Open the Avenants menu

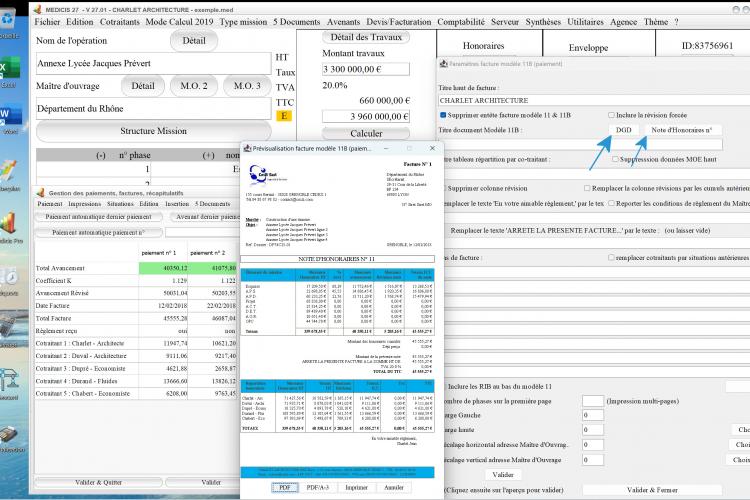[x=343, y=22]
